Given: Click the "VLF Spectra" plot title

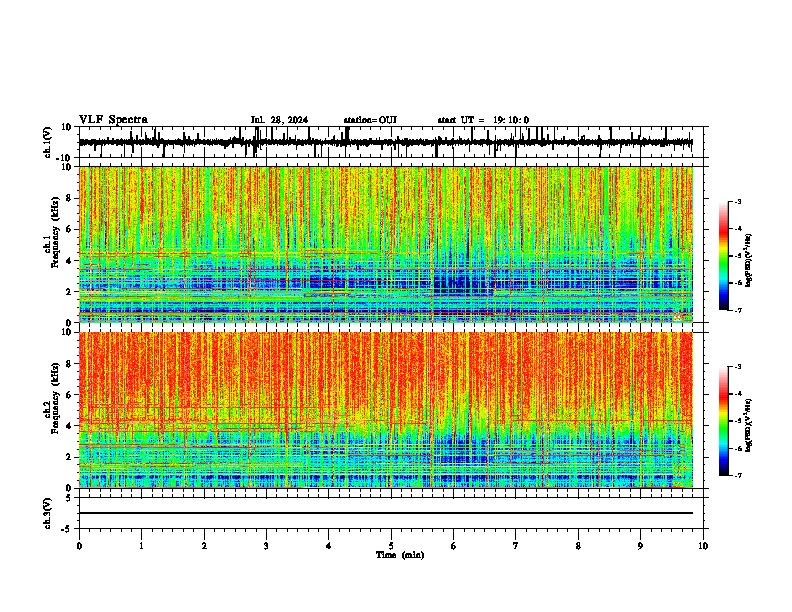Looking at the screenshot, I should [113, 120].
